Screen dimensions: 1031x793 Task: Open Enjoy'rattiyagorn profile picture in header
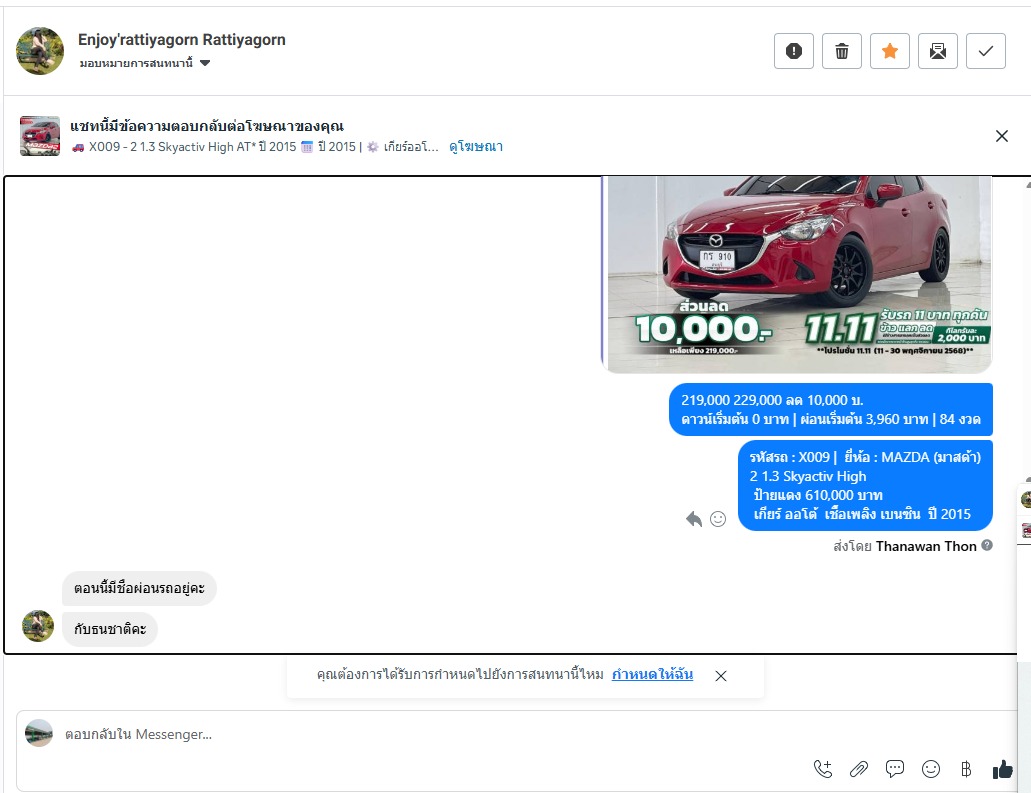(x=40, y=51)
